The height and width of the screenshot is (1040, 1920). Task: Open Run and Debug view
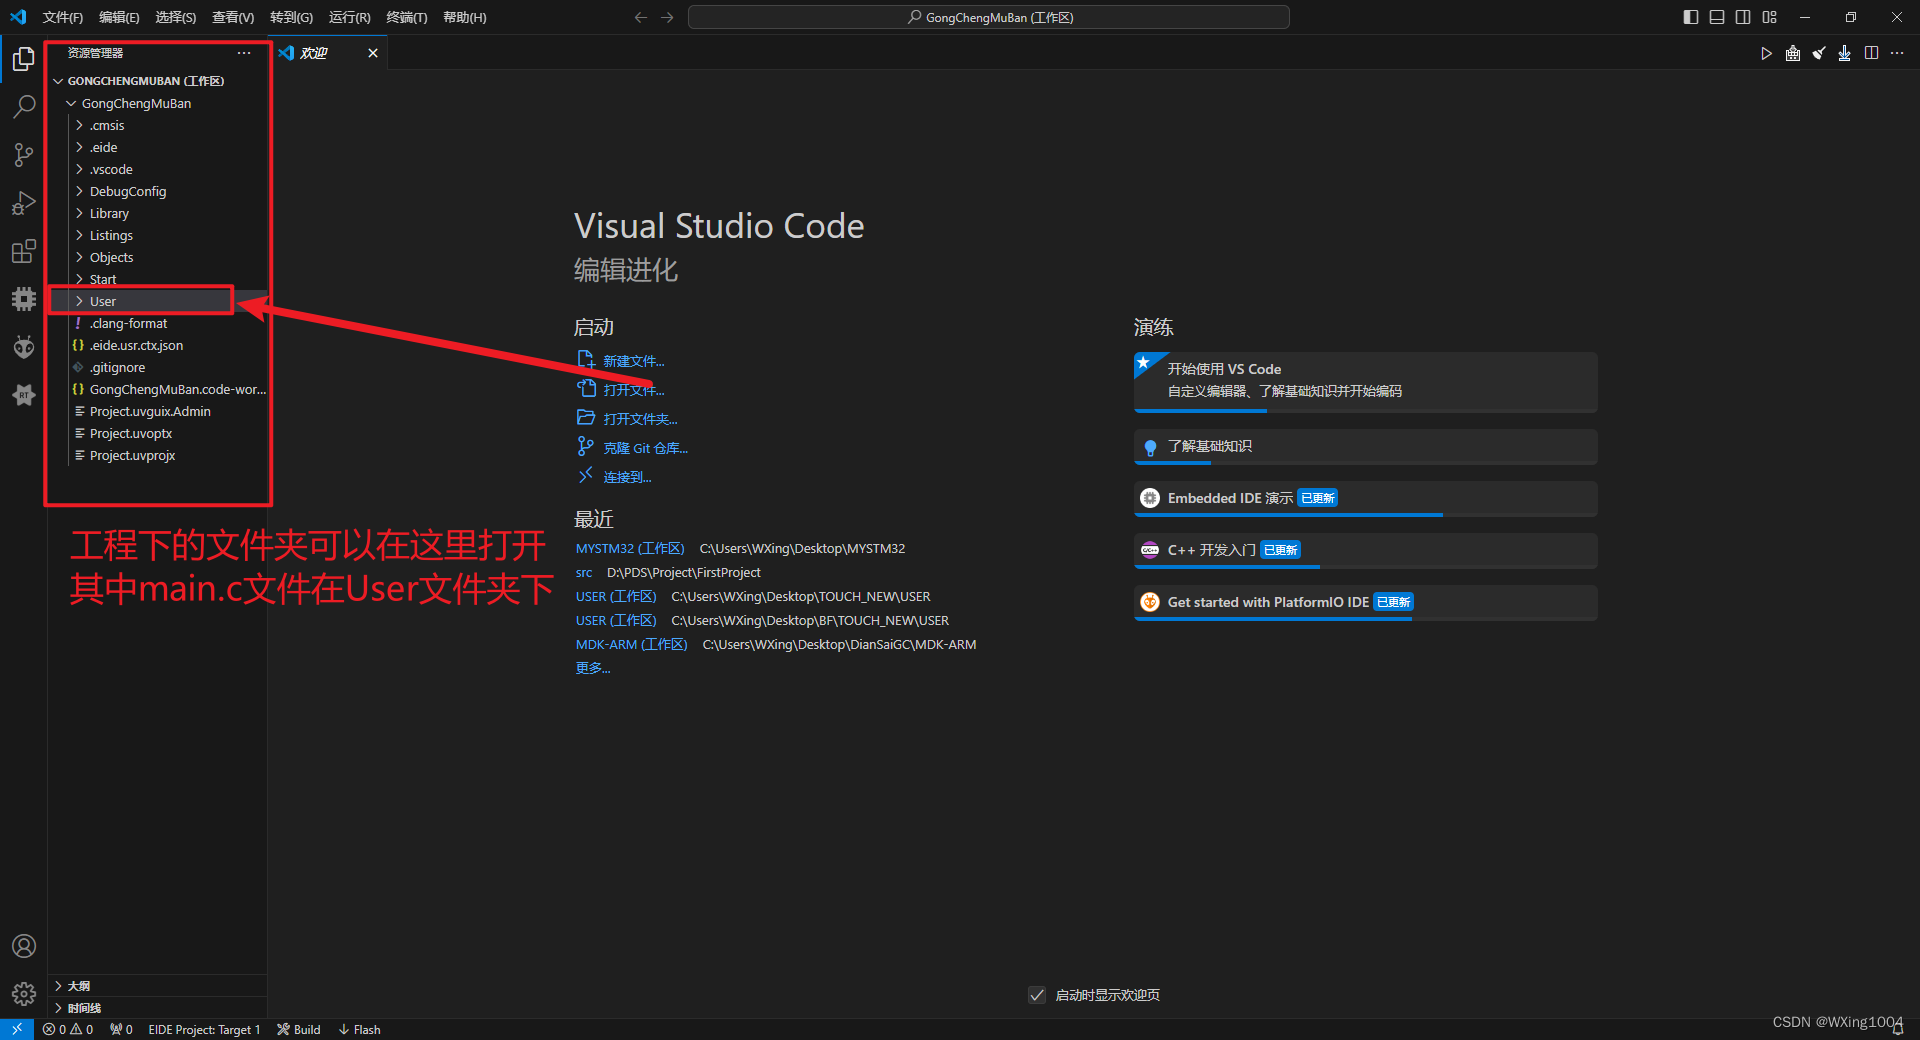pos(23,203)
